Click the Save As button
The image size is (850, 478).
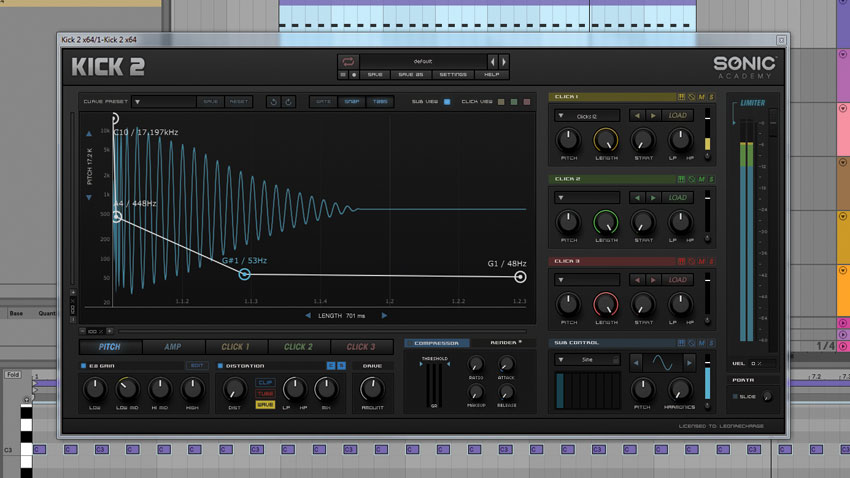pyautogui.click(x=411, y=75)
